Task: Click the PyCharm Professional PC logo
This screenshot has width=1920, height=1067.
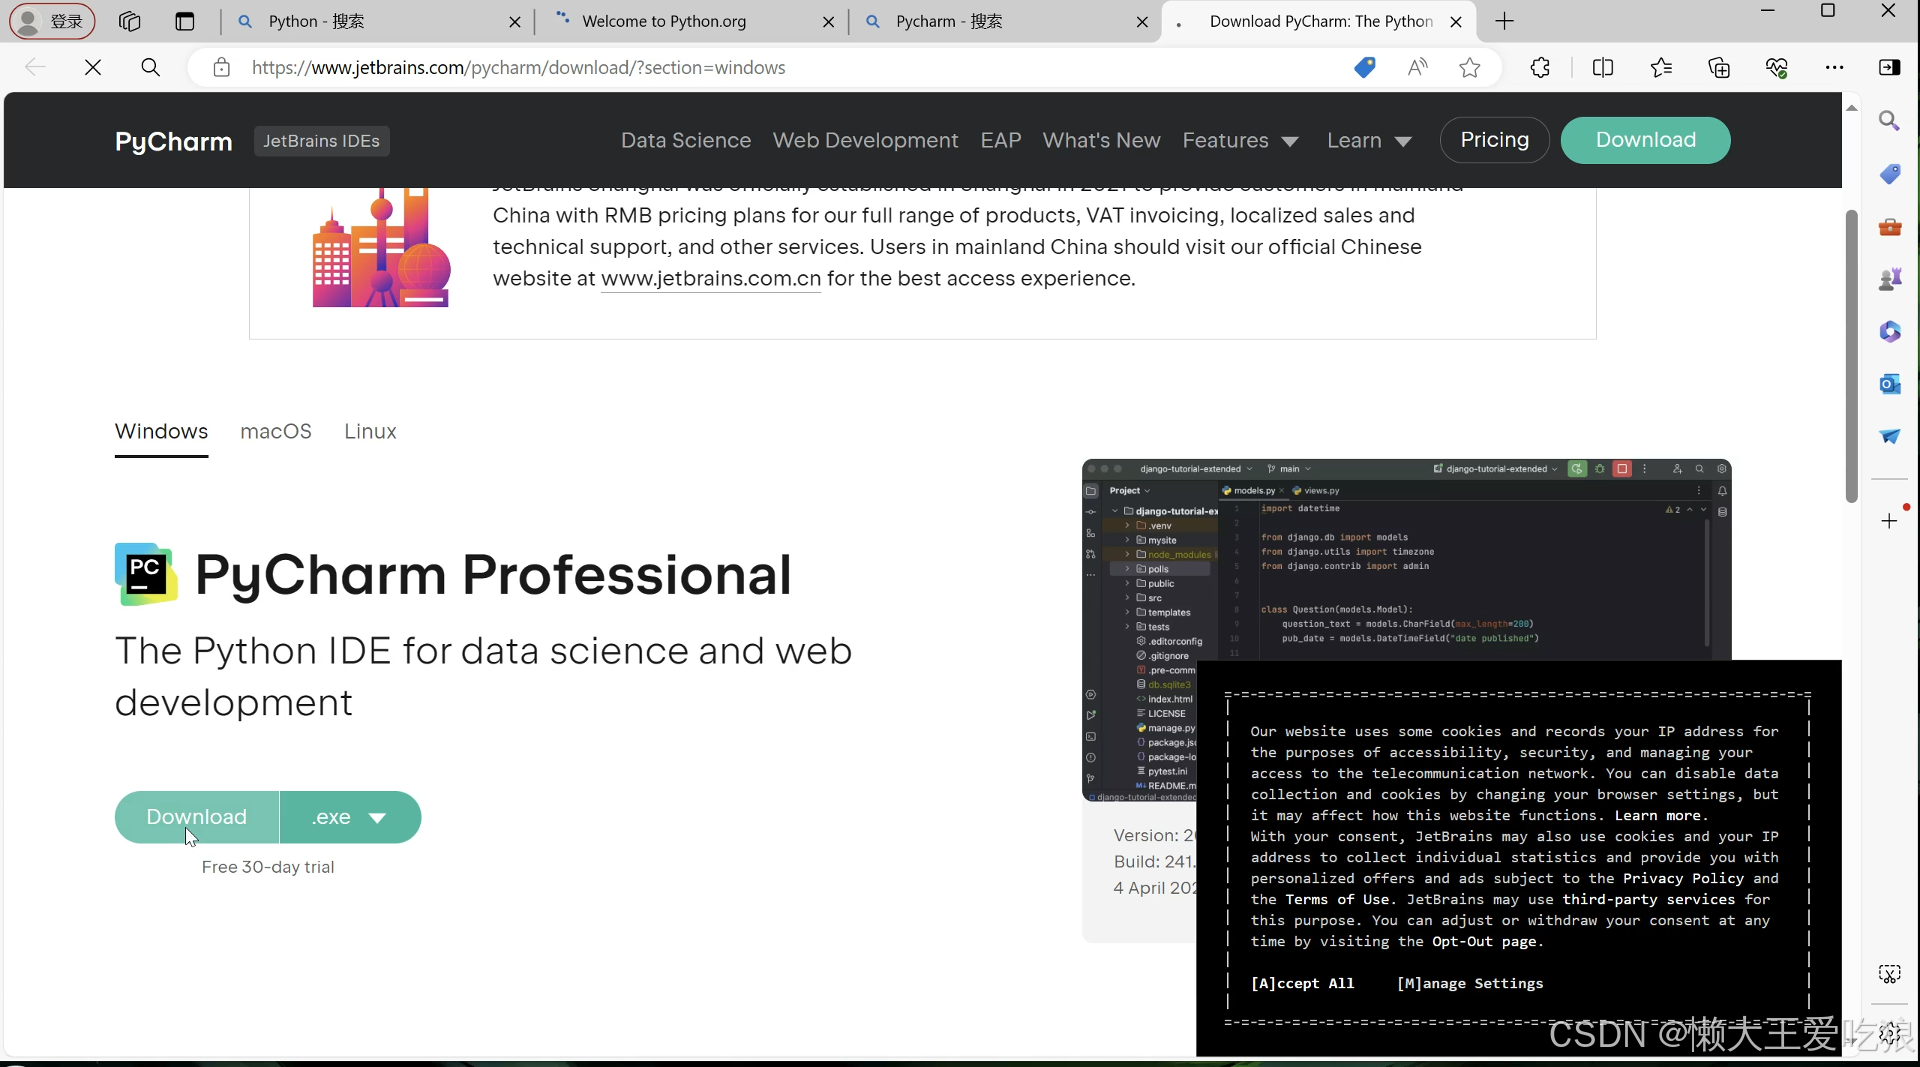Action: click(146, 574)
